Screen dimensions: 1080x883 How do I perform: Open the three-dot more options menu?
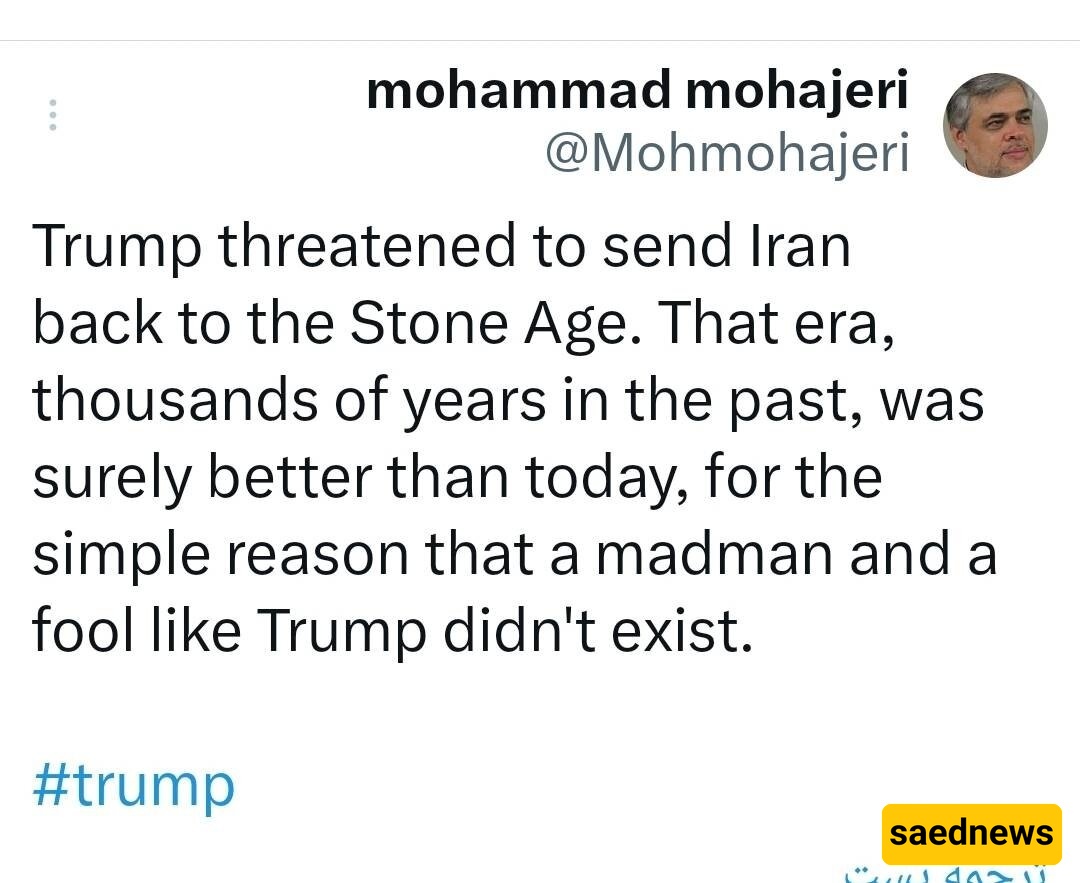[x=52, y=115]
